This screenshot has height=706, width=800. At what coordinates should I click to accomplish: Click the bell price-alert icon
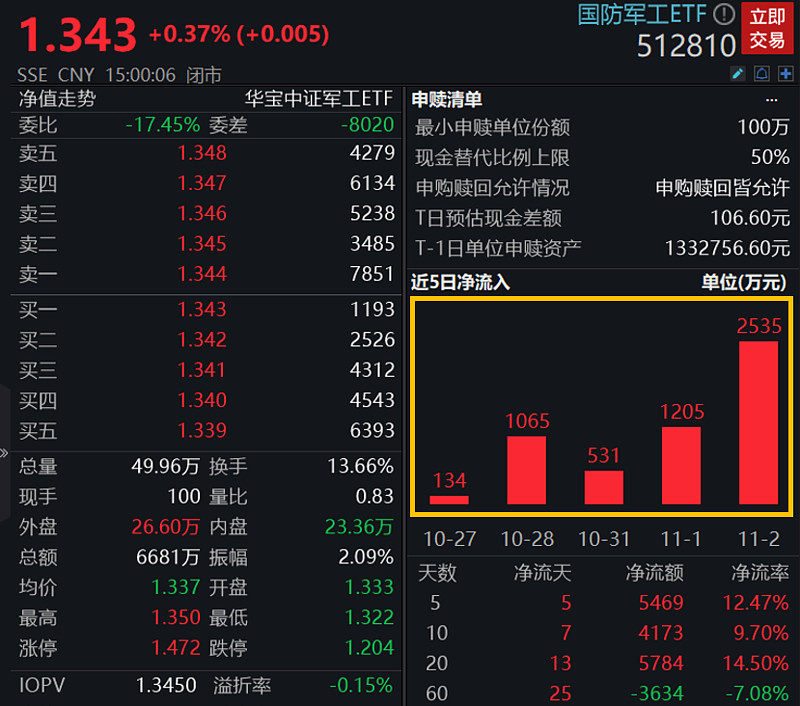click(762, 73)
